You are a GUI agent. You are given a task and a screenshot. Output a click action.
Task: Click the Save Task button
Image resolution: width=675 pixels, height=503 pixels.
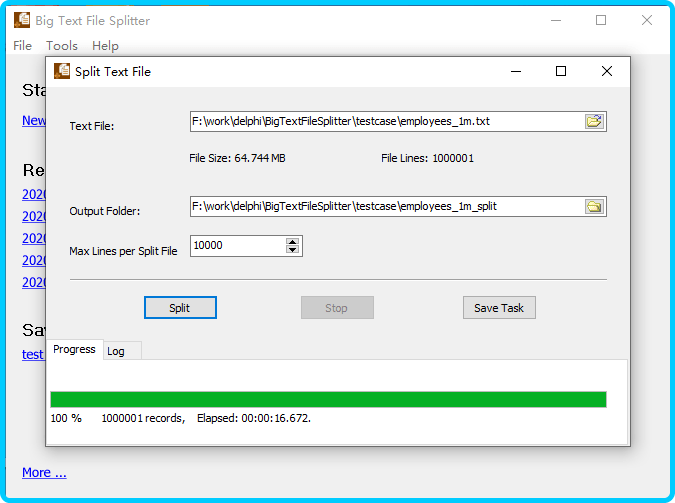tap(499, 308)
